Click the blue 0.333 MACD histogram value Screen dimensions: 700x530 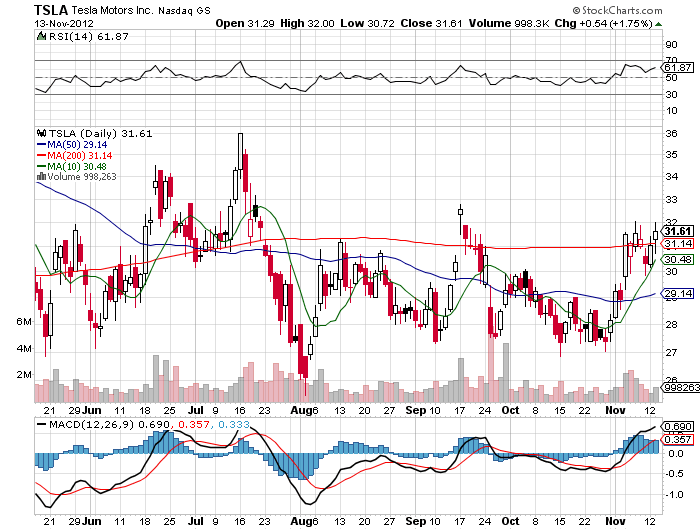[x=234, y=424]
